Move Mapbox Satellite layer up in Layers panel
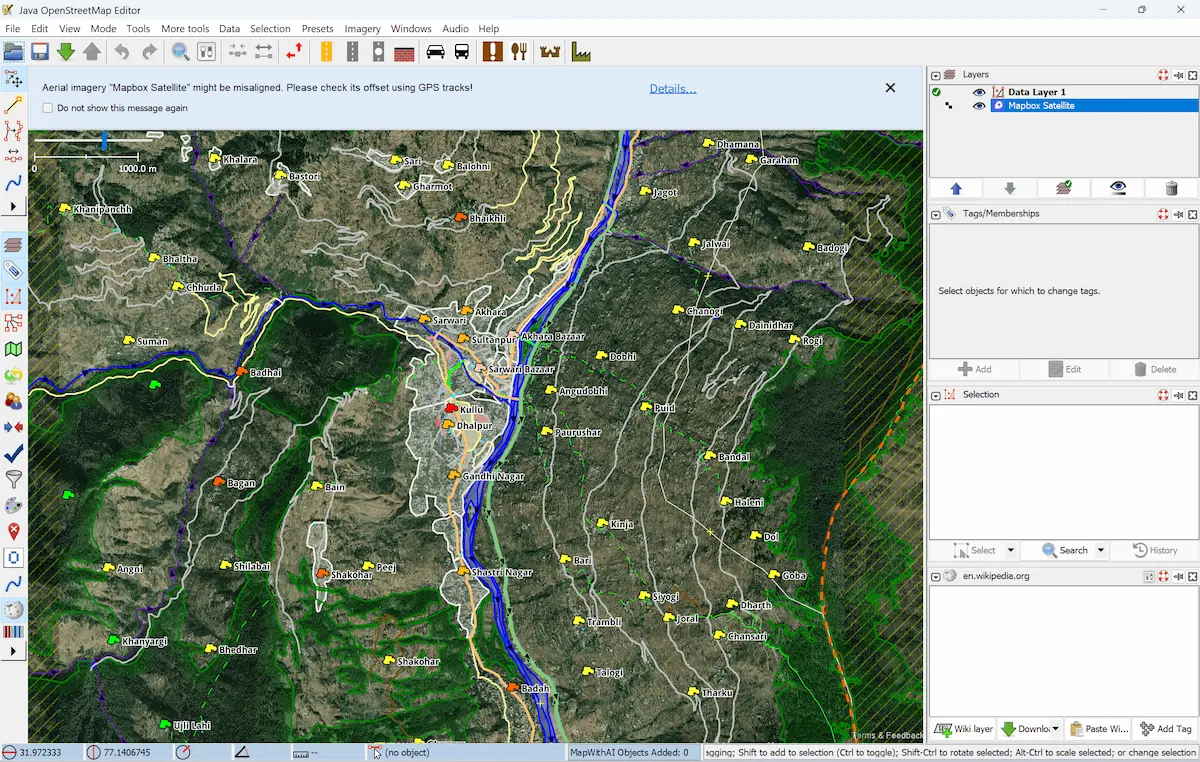The image size is (1200, 762). tap(956, 188)
